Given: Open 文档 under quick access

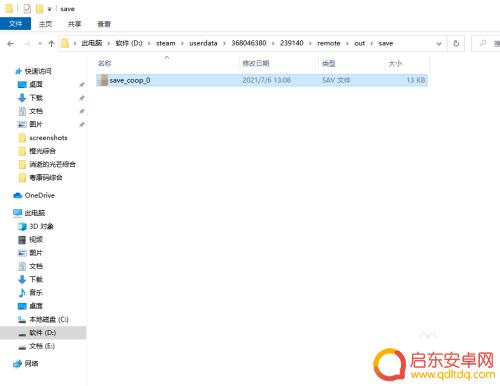Looking at the screenshot, I should coord(36,111).
